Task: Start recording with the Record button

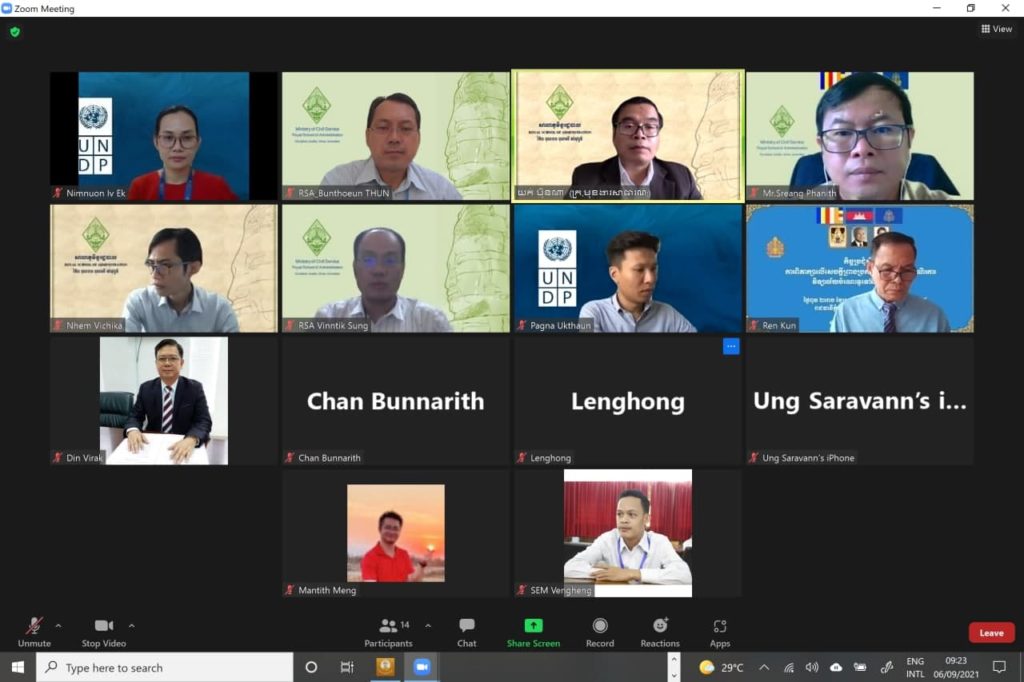Action: pos(600,633)
